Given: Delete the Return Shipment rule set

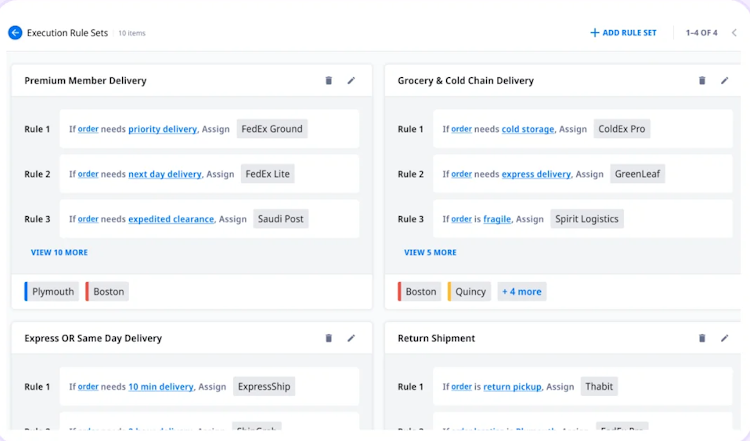Looking at the screenshot, I should [701, 339].
